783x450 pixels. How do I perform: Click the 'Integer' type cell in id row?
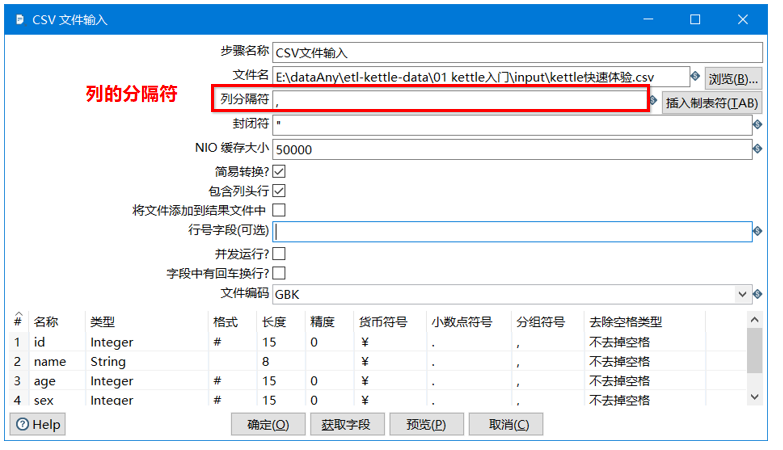(147, 342)
